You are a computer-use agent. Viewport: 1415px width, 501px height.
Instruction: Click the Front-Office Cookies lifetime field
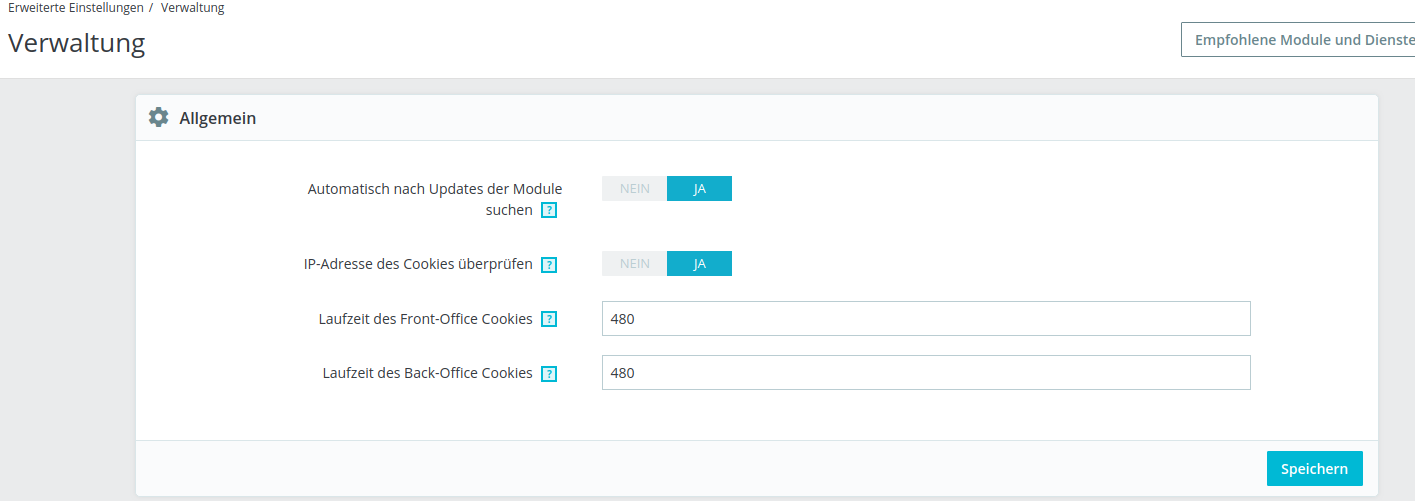tap(925, 319)
